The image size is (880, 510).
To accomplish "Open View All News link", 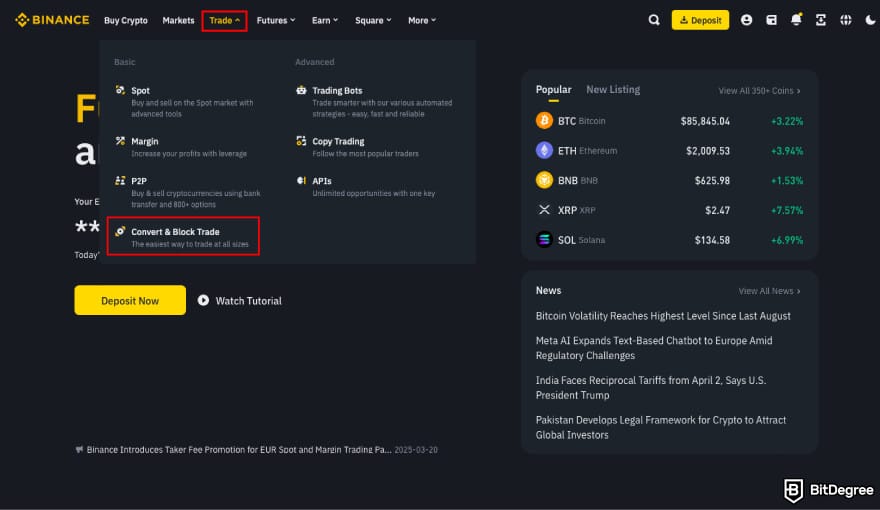I will click(x=769, y=291).
